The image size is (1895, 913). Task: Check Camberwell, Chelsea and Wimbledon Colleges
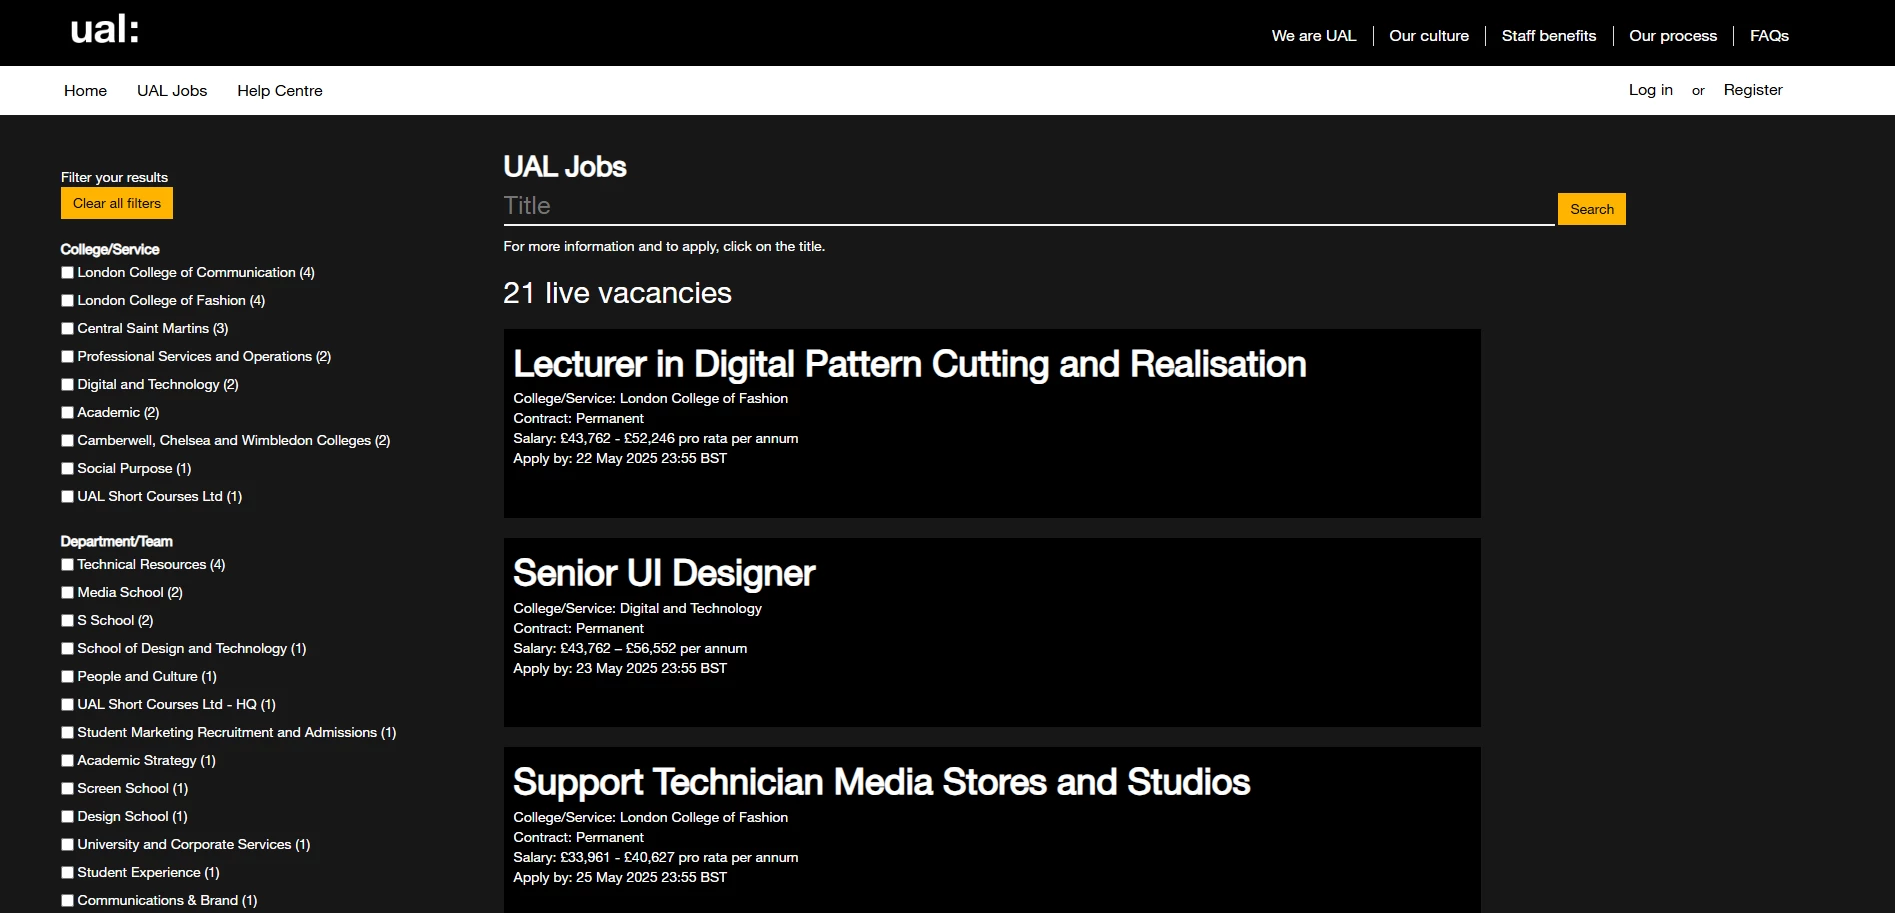(x=67, y=440)
